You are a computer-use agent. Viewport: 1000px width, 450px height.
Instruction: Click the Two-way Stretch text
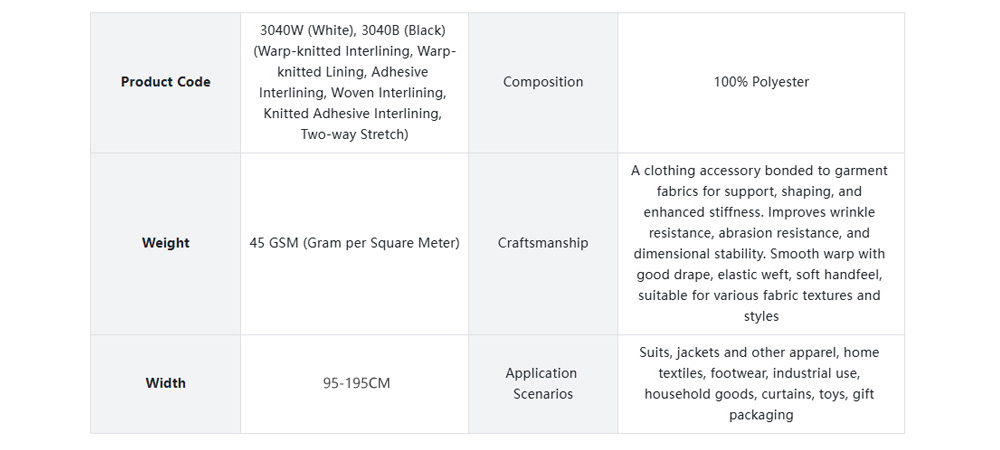354,134
